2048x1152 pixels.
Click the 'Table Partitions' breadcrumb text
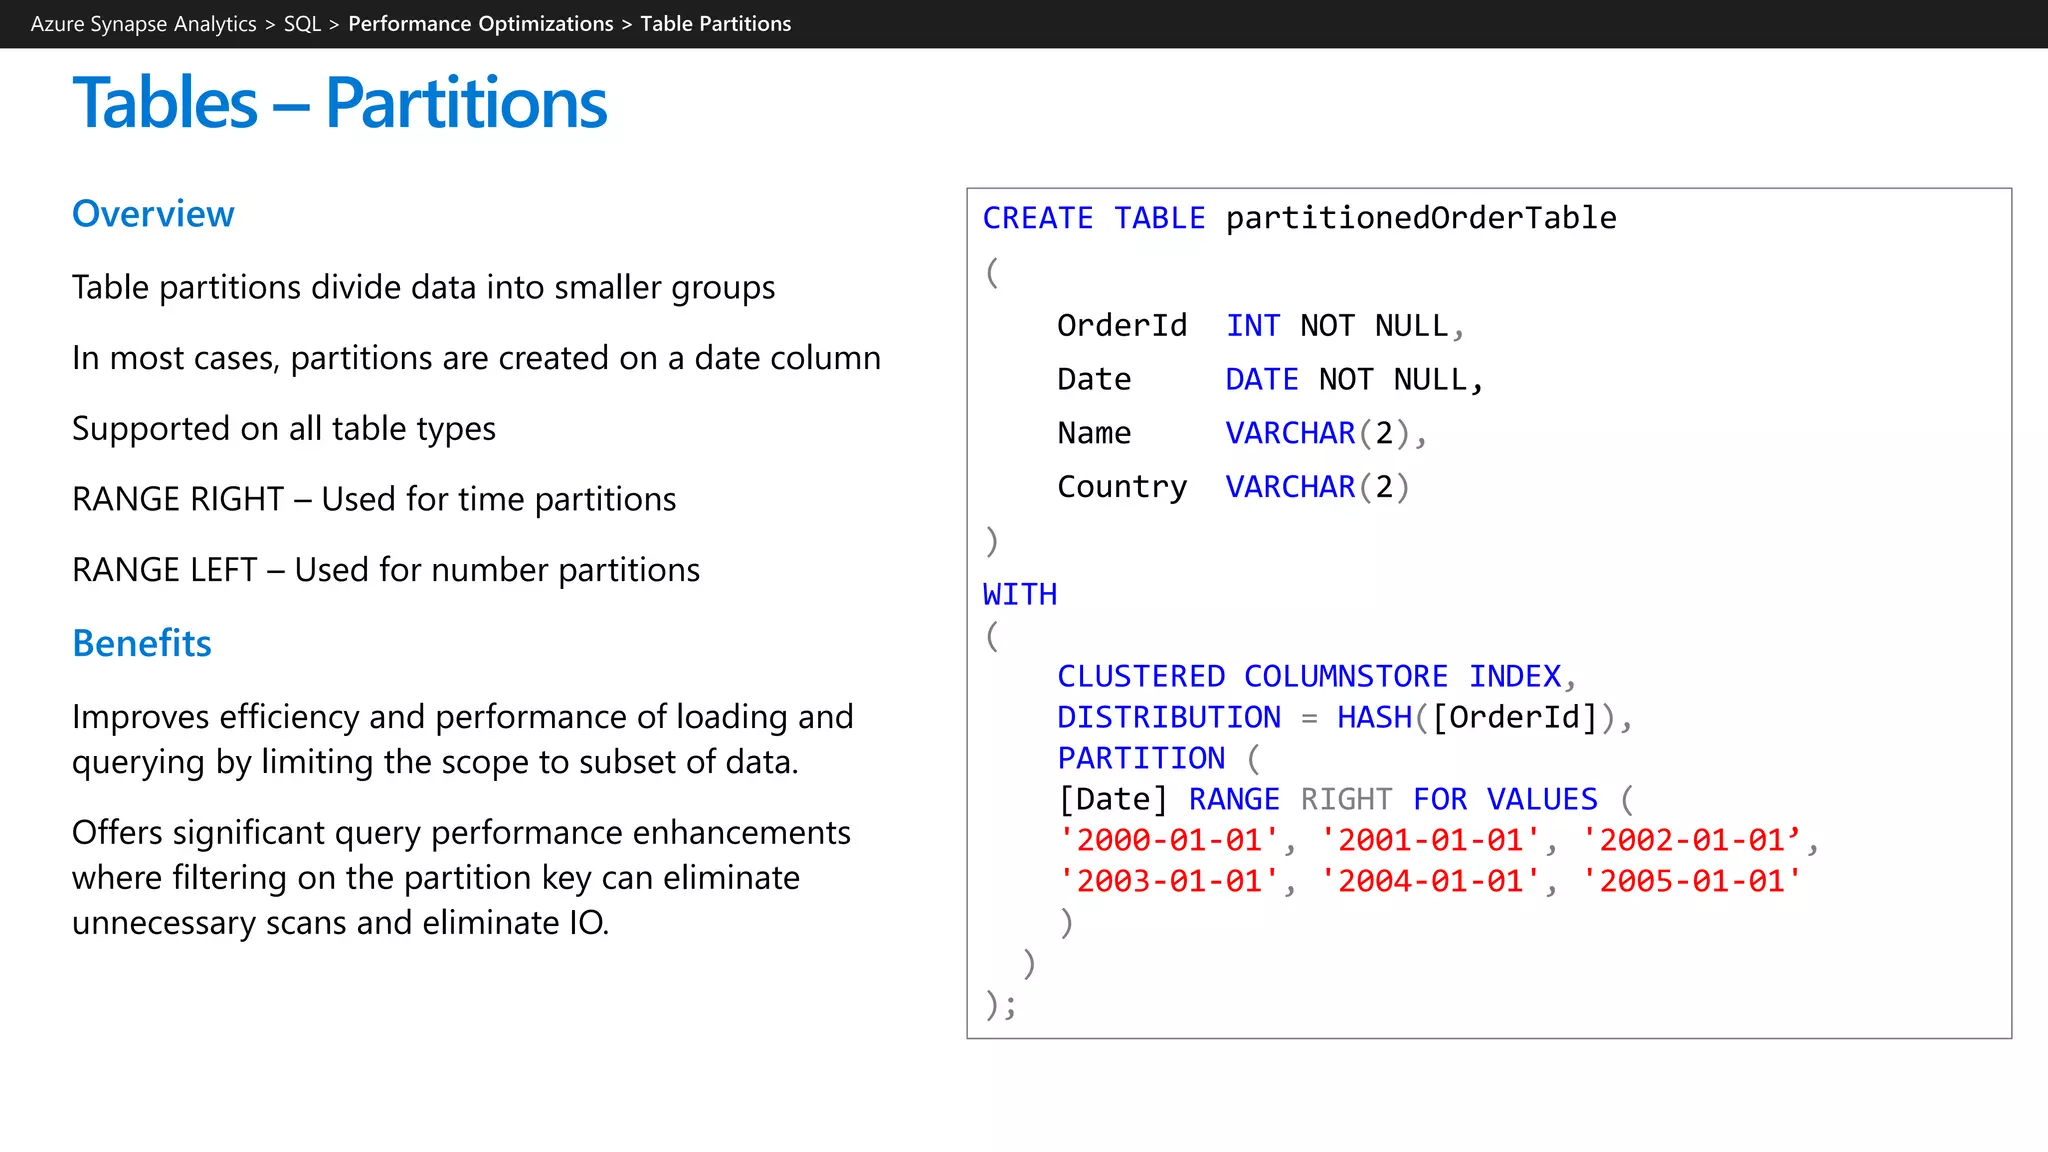(716, 24)
